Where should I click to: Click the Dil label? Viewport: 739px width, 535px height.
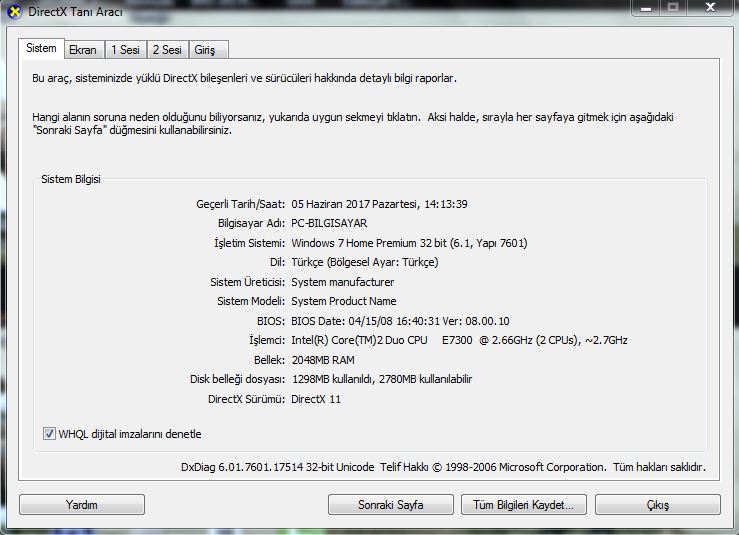tap(277, 262)
